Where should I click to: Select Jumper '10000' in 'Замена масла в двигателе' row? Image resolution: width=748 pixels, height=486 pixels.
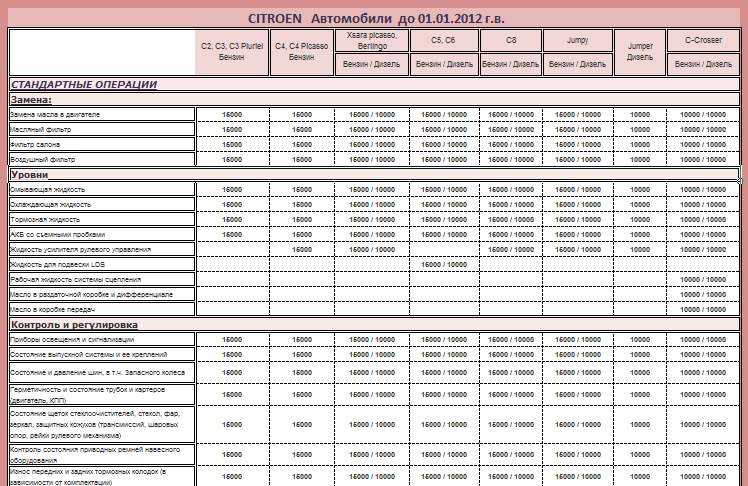[640, 114]
